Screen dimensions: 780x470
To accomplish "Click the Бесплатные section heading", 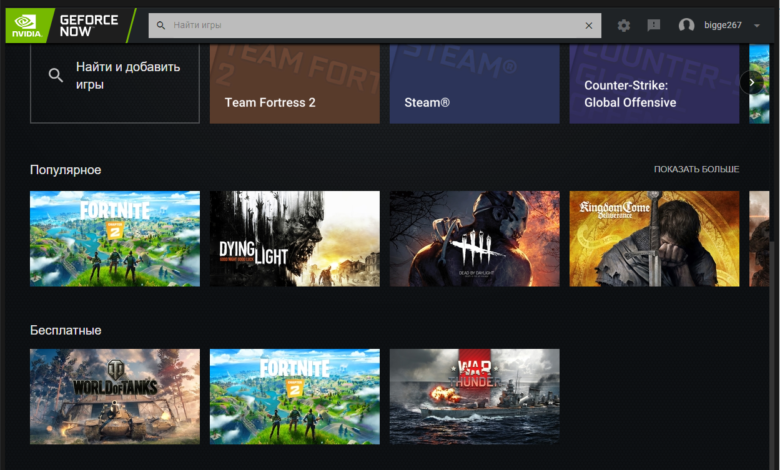I will point(66,330).
